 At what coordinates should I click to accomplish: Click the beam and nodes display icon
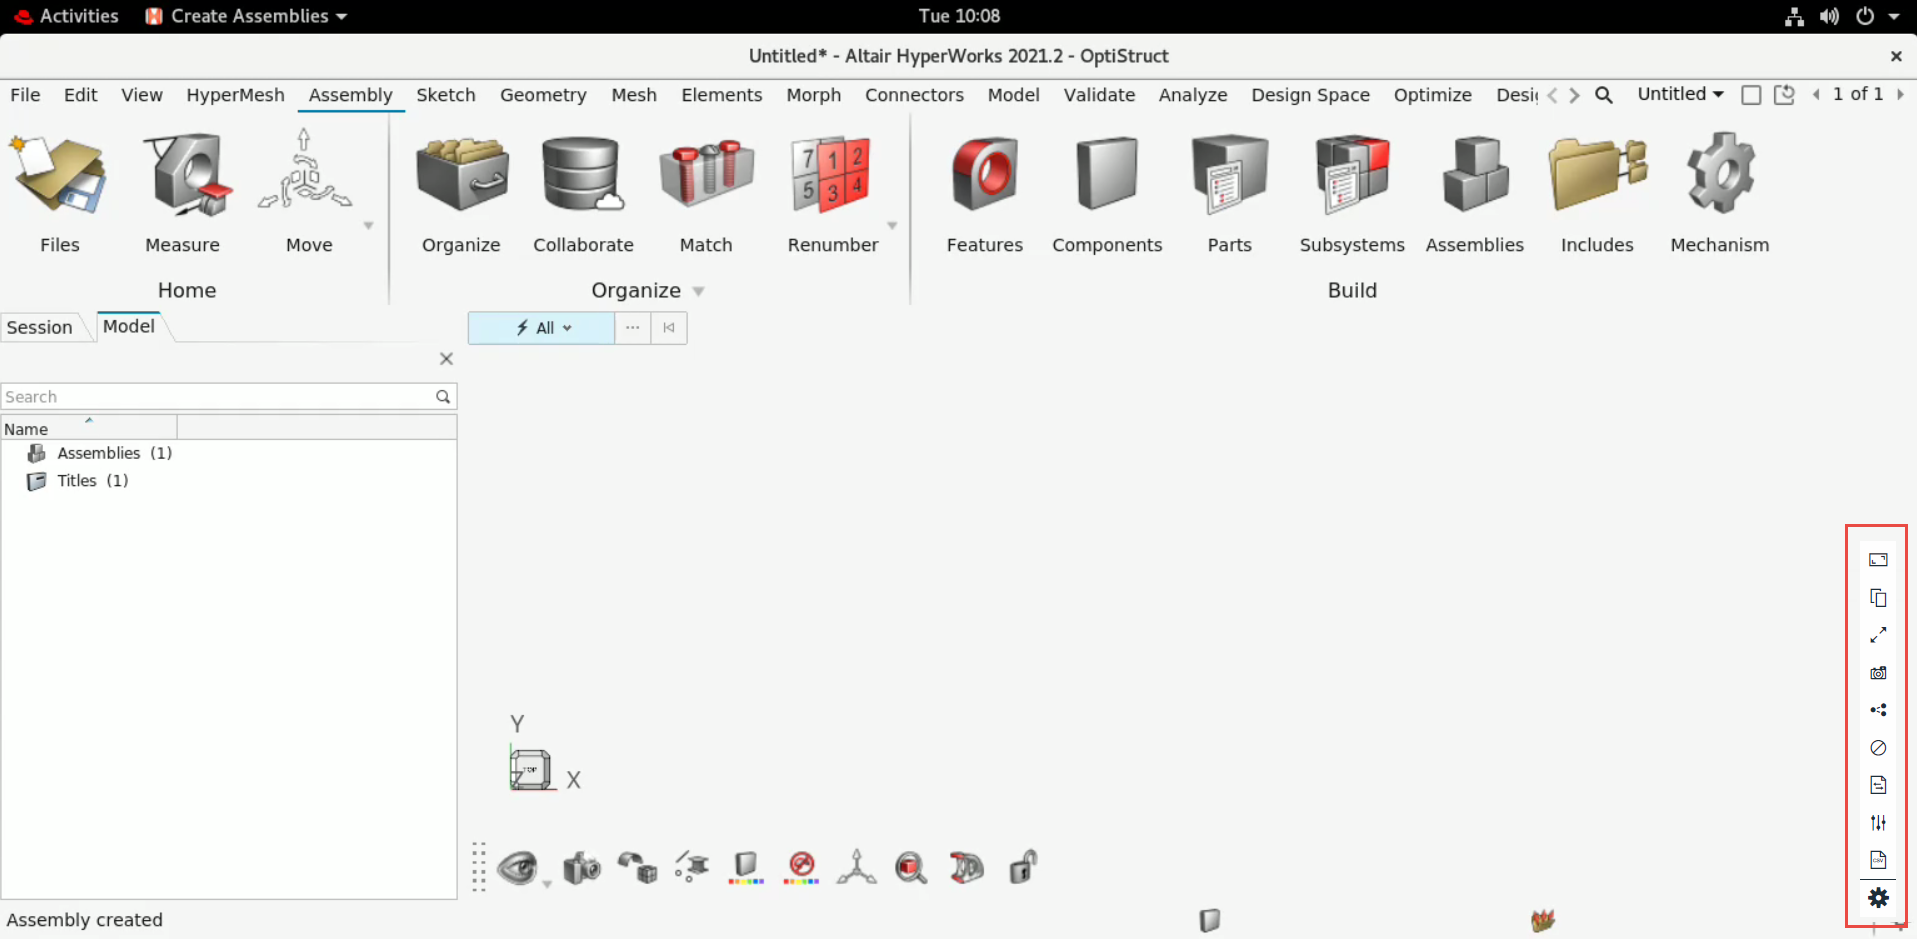coord(692,867)
